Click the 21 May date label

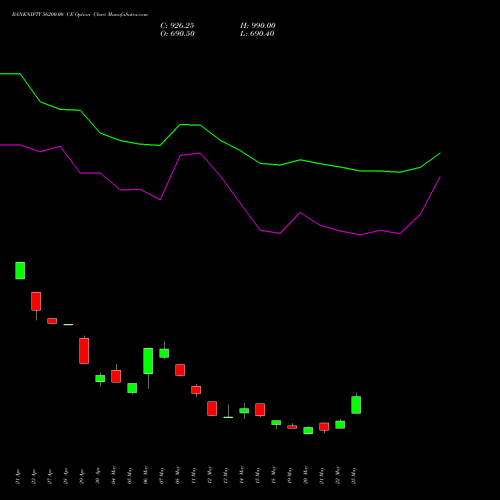(322, 475)
